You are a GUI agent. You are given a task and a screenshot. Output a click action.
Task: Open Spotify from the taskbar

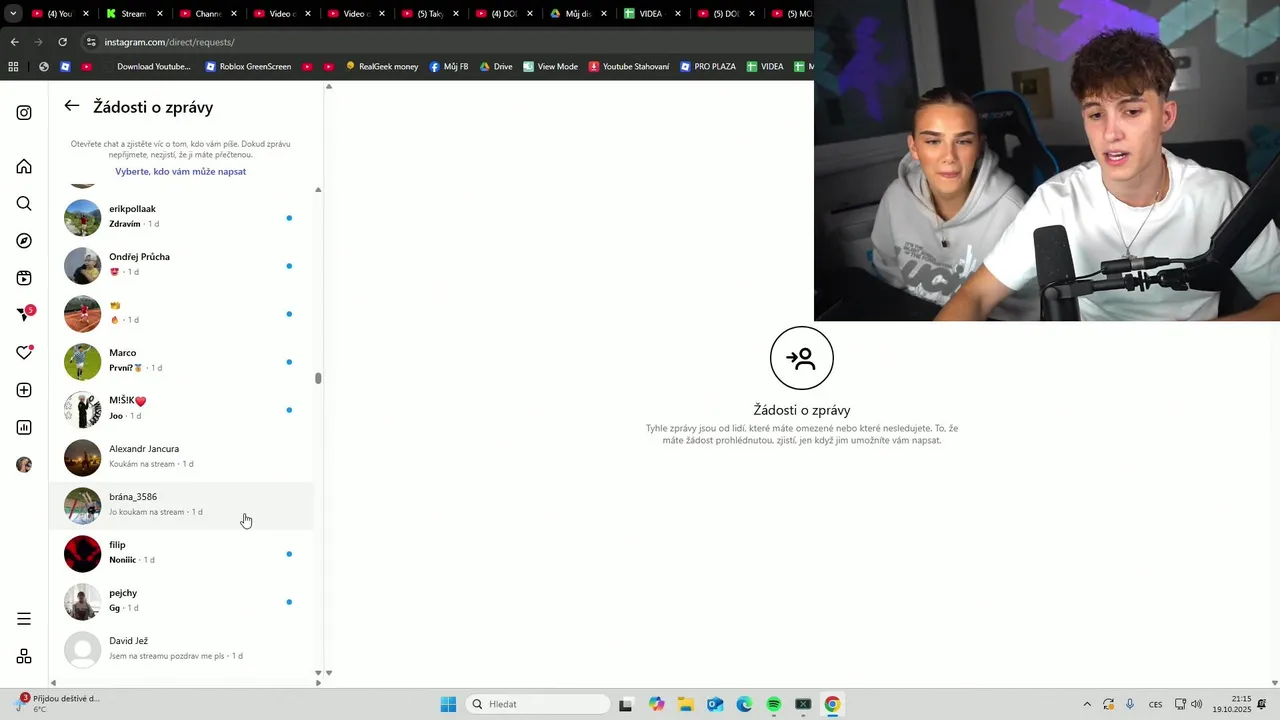point(774,704)
